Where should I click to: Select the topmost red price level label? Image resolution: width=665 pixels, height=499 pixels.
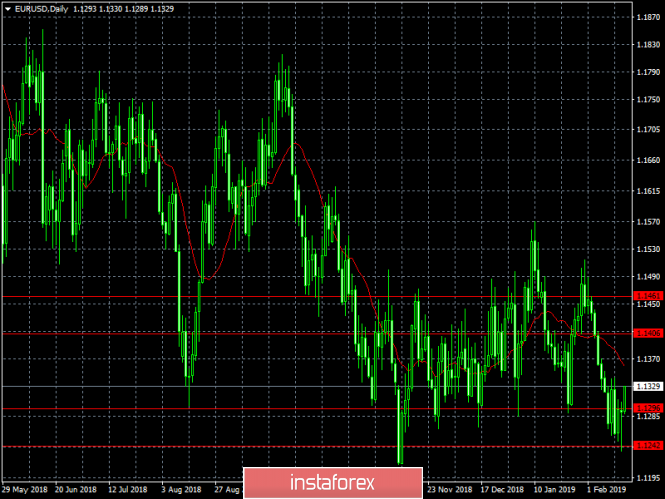[x=648, y=296]
